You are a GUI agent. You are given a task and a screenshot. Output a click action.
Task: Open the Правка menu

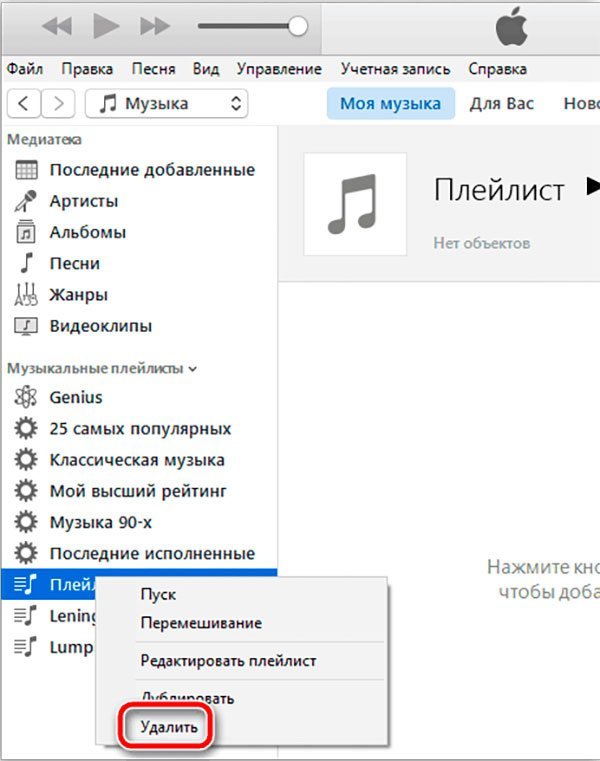(x=87, y=69)
